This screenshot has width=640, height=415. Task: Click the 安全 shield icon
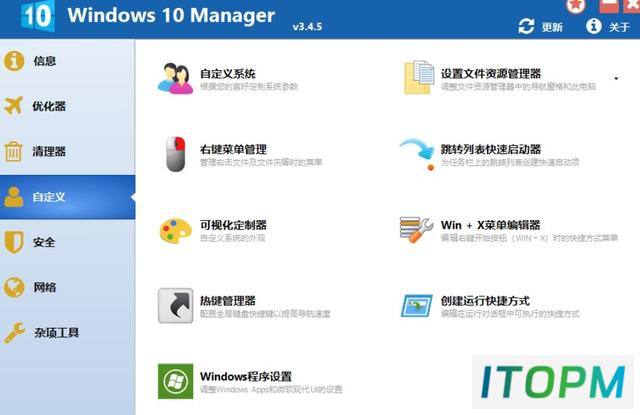13,242
